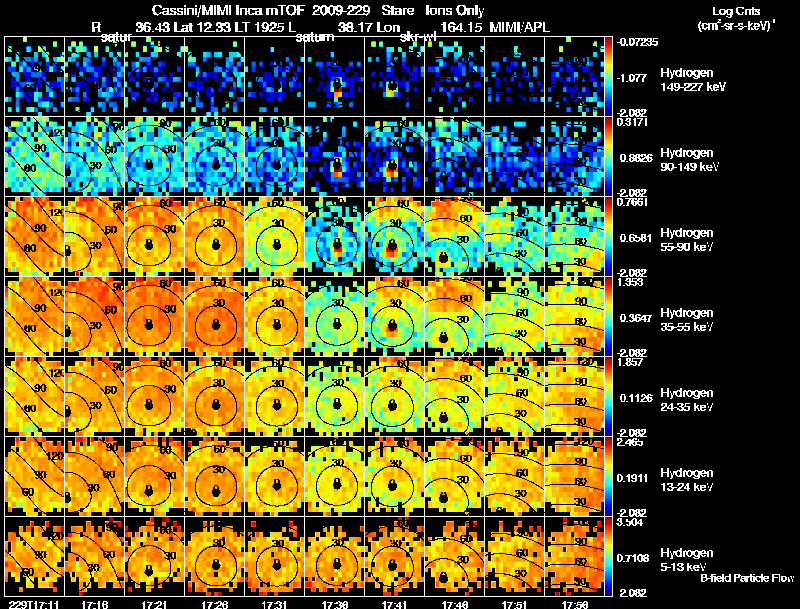Viewport: 800px width, 609px height.
Task: Select the 17:56 panel in Hydrogen 13-24 keV row
Action: [x=574, y=476]
